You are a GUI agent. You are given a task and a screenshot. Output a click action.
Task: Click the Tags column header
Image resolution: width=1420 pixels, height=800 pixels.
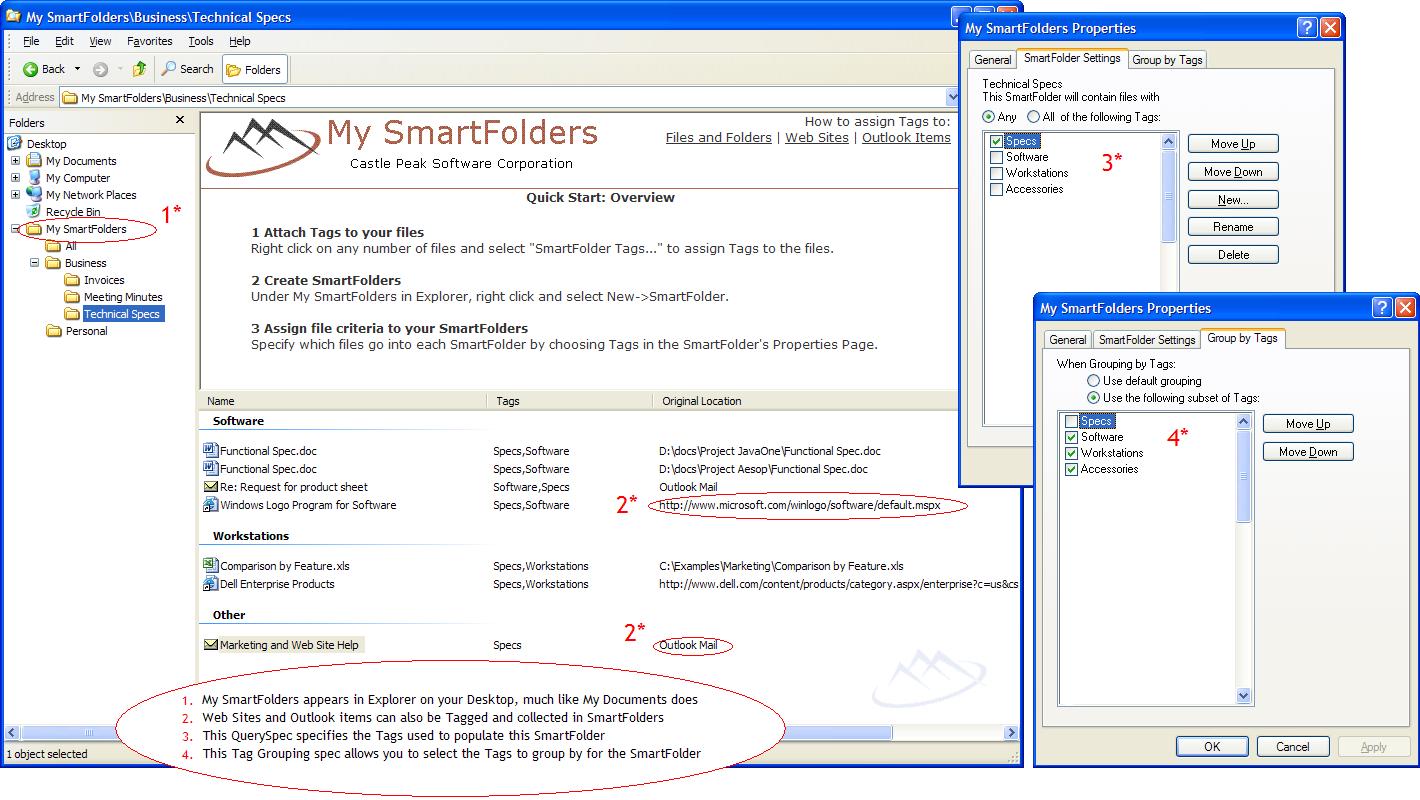570,401
